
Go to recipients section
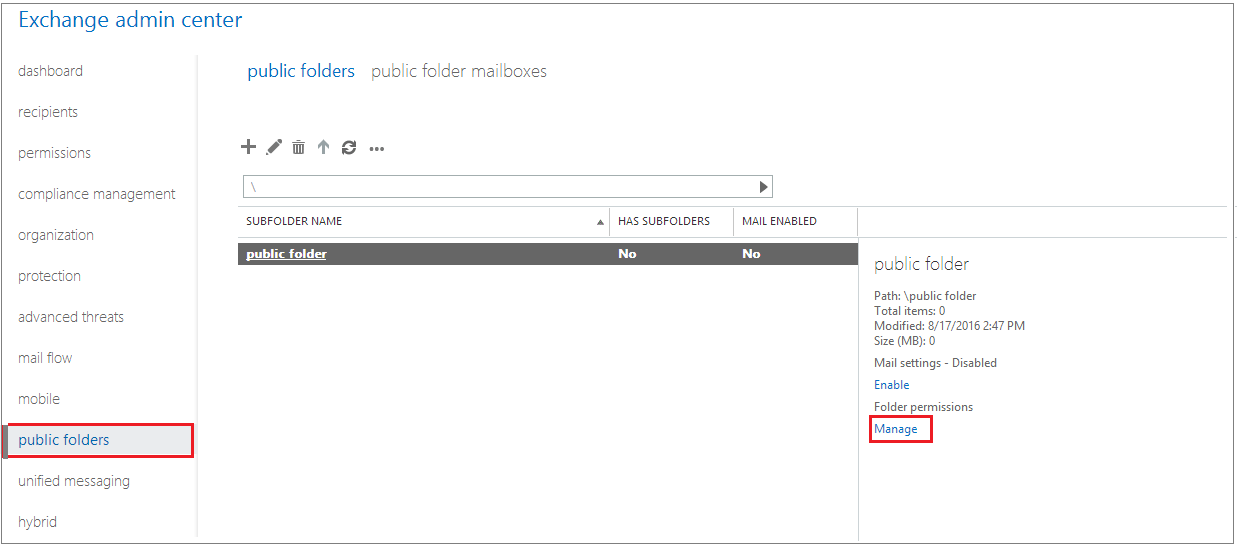click(48, 112)
